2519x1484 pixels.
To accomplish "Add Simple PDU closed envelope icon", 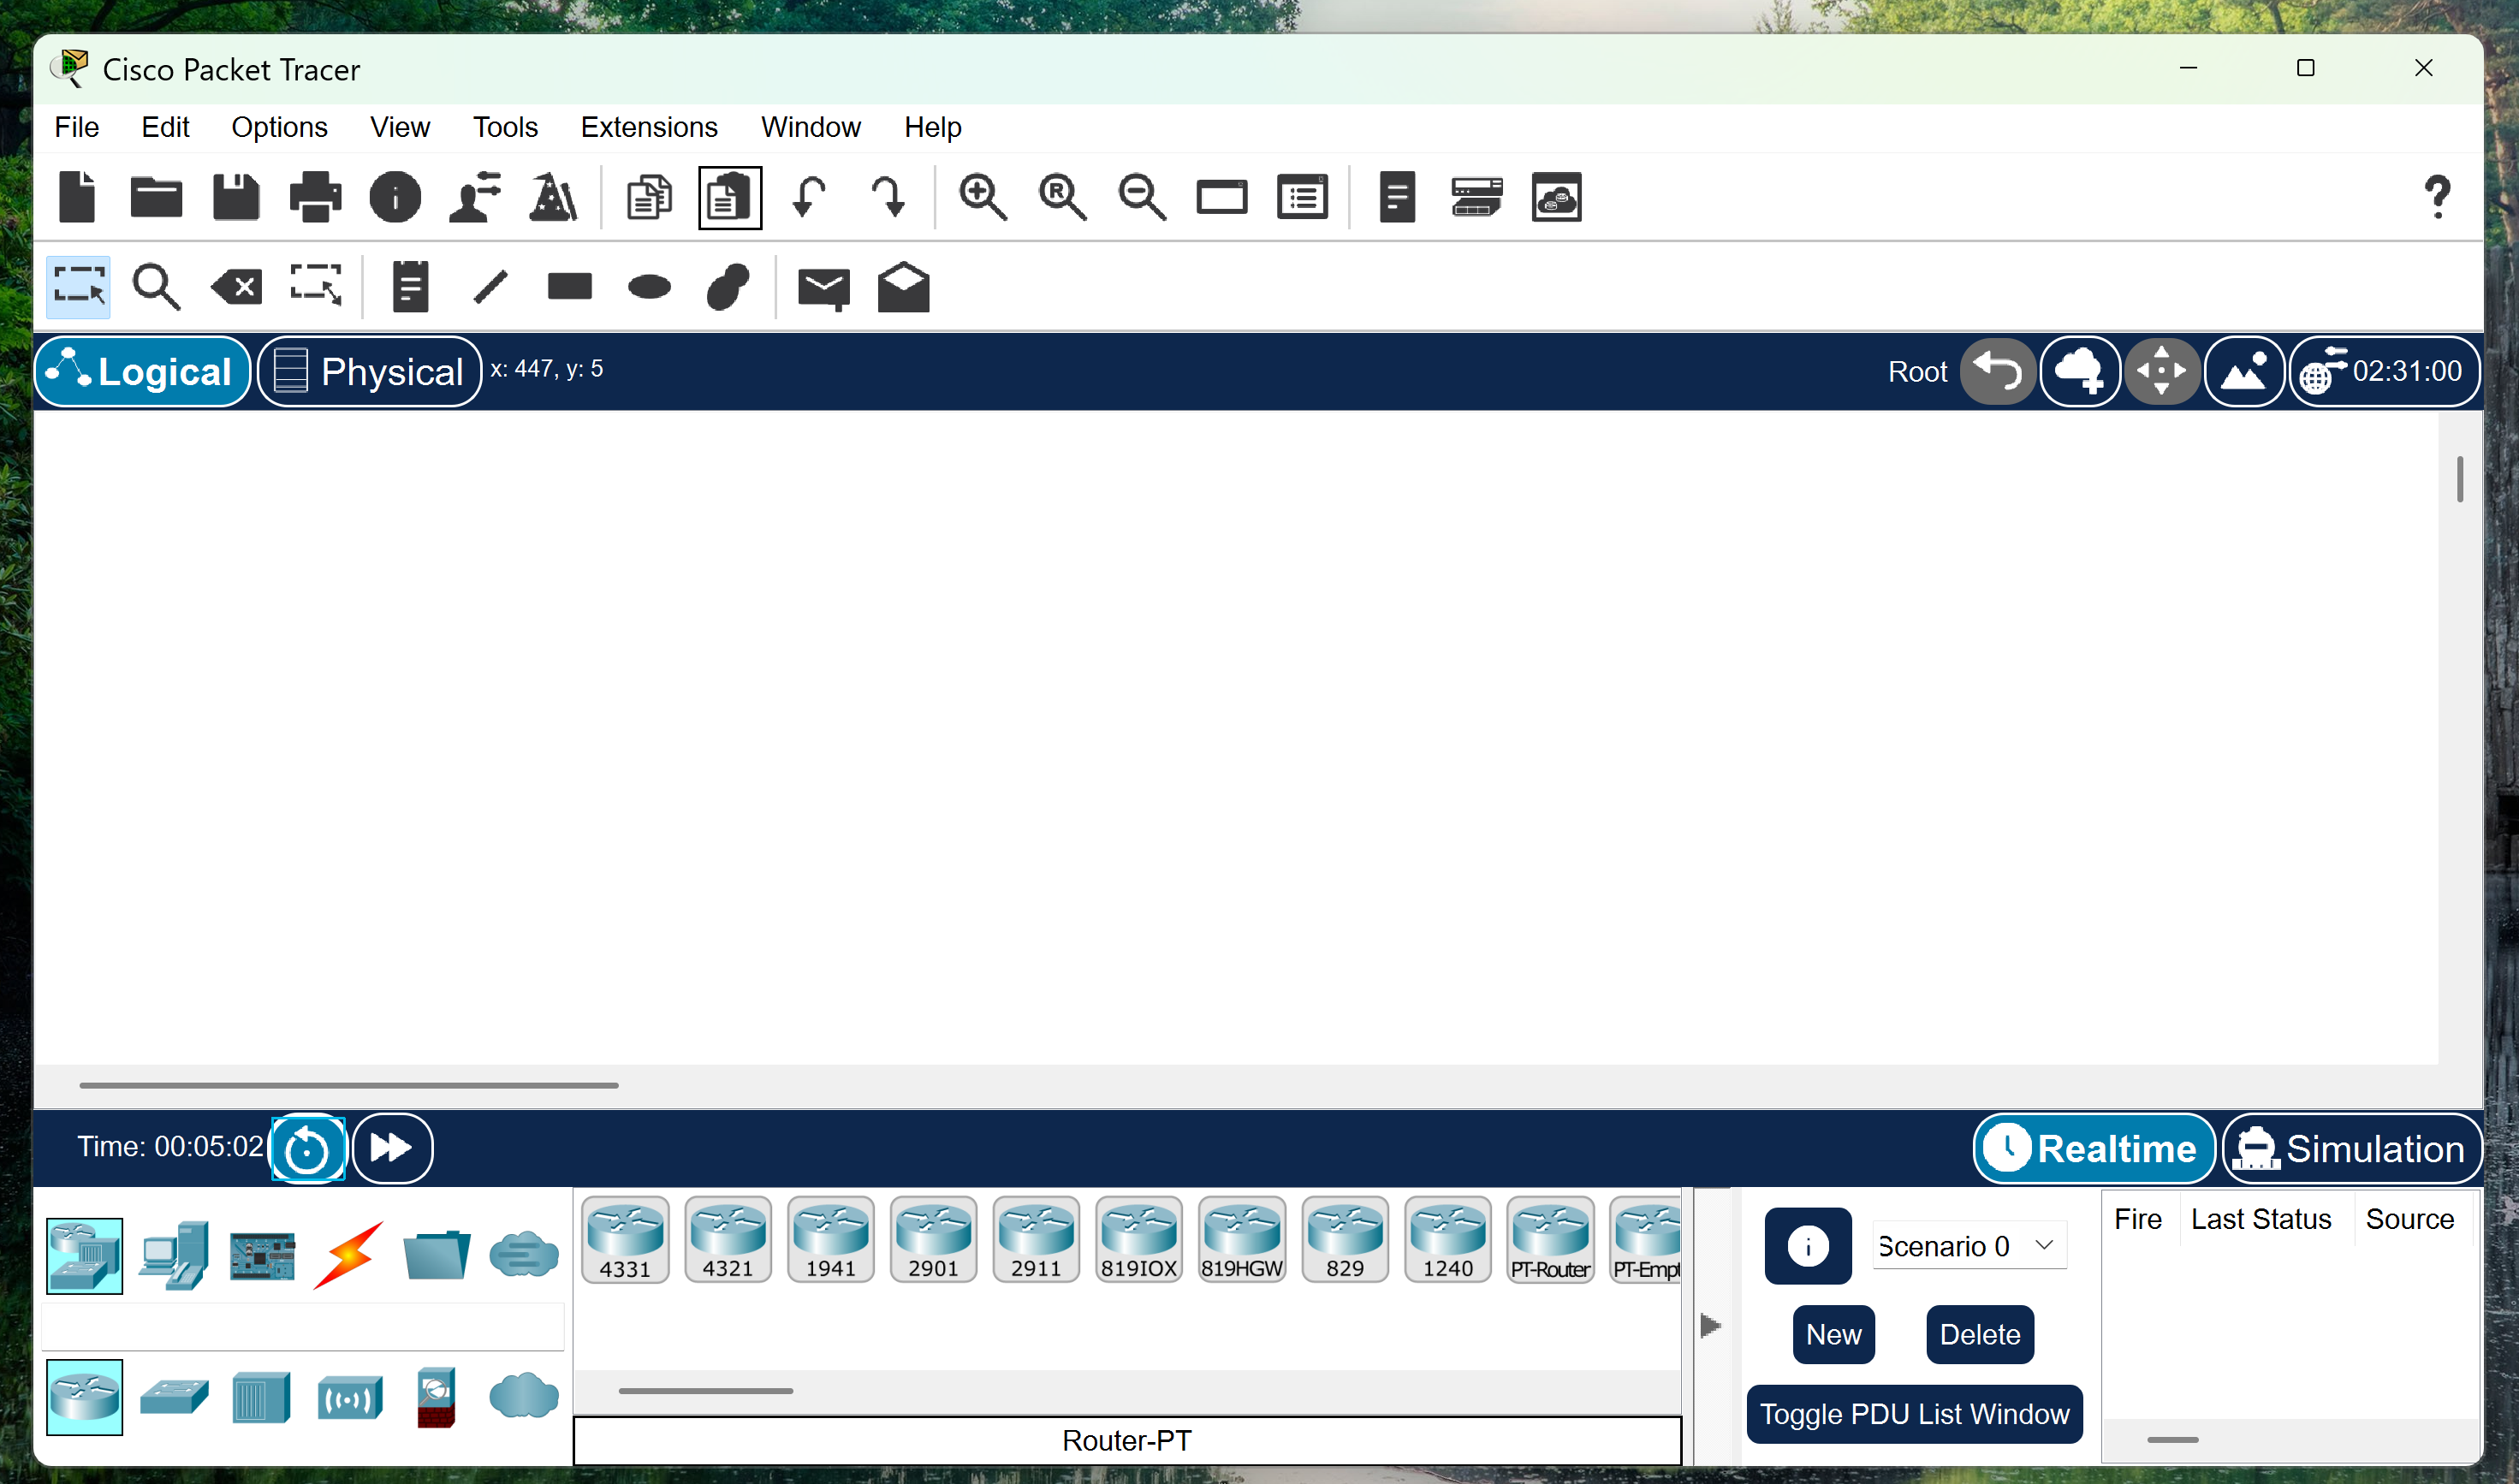I will 823,289.
